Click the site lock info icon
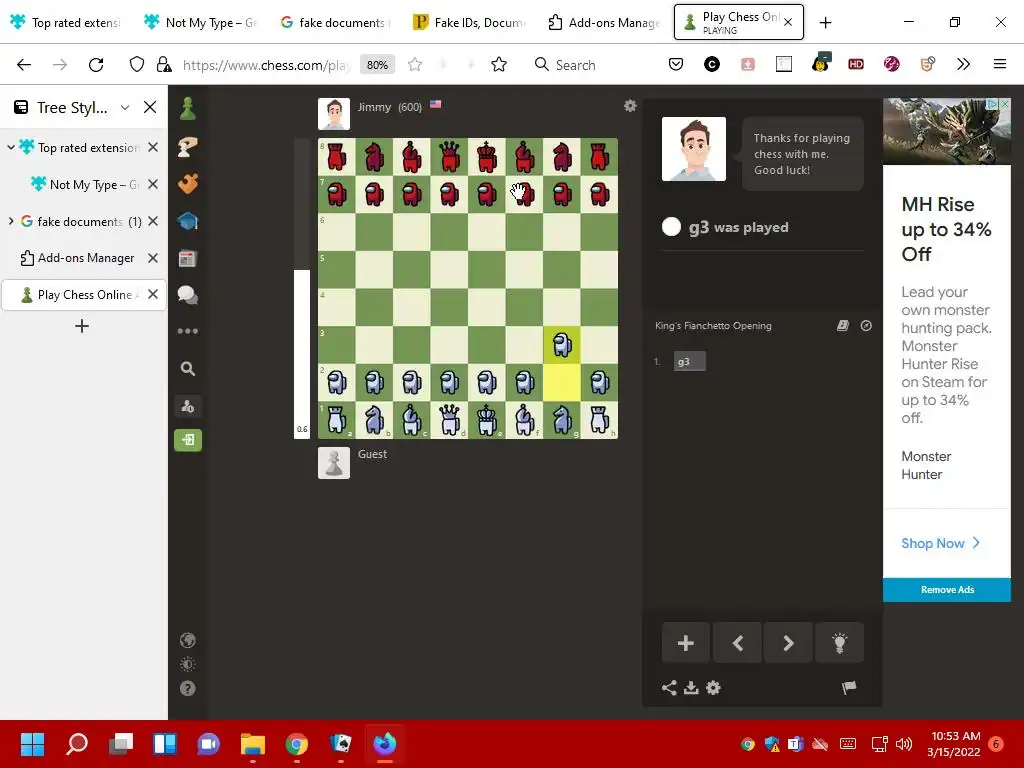 tap(164, 65)
